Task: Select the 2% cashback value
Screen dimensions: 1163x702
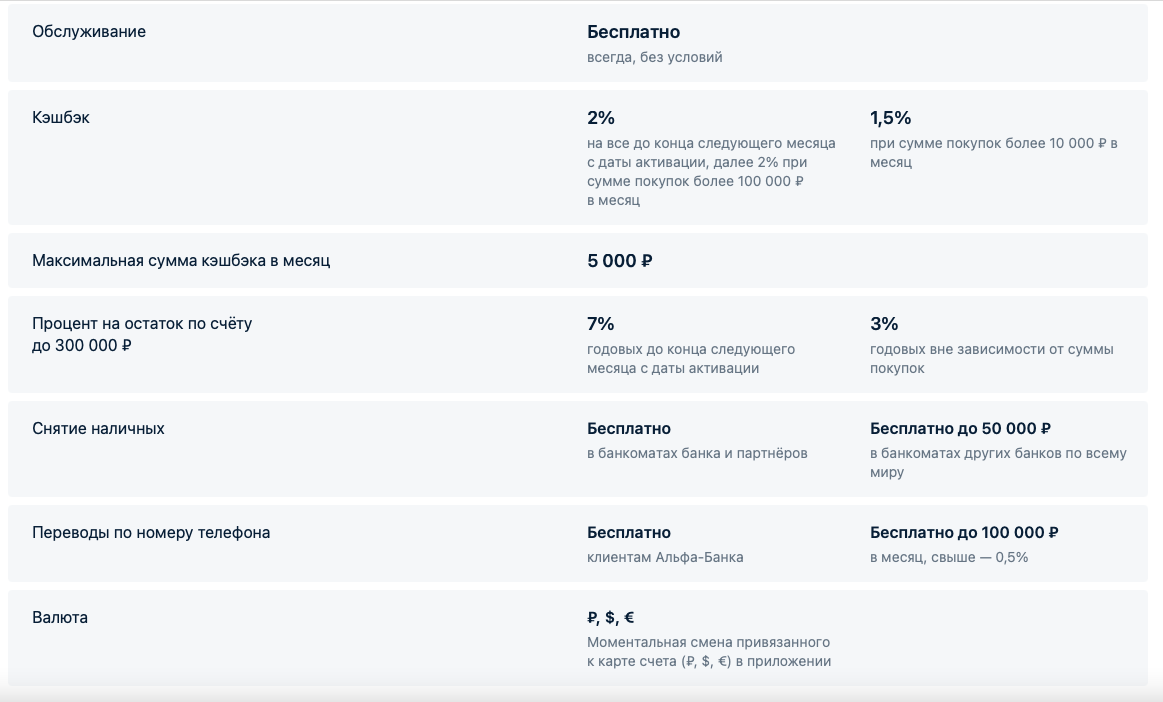Action: coord(601,118)
